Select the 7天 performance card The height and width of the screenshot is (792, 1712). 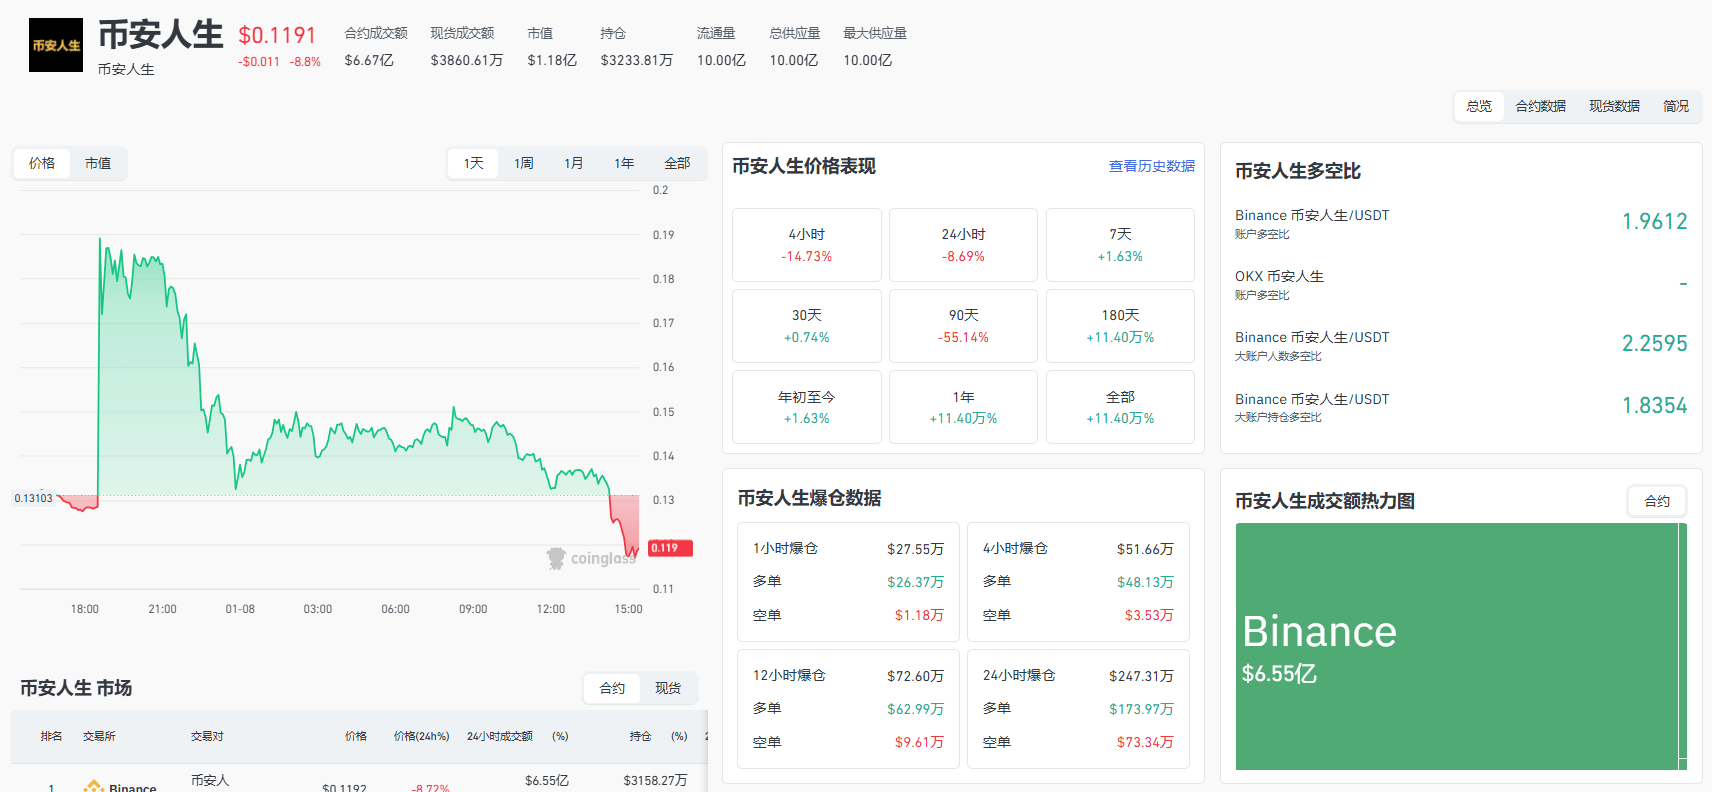point(1120,245)
